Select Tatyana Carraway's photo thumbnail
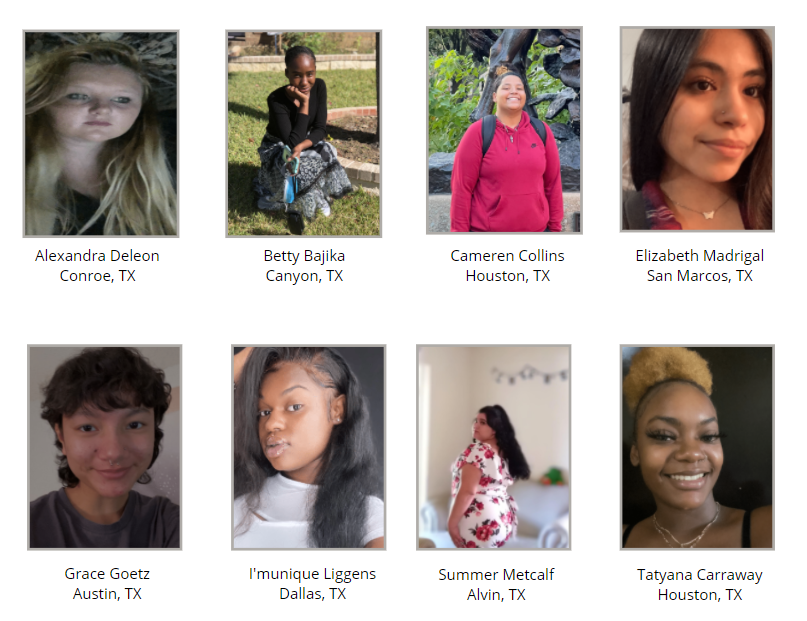 697,447
